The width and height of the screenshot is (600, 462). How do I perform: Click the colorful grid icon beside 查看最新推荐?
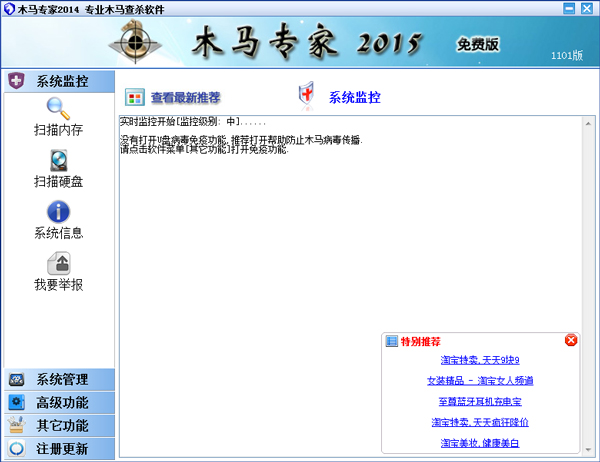pos(134,97)
